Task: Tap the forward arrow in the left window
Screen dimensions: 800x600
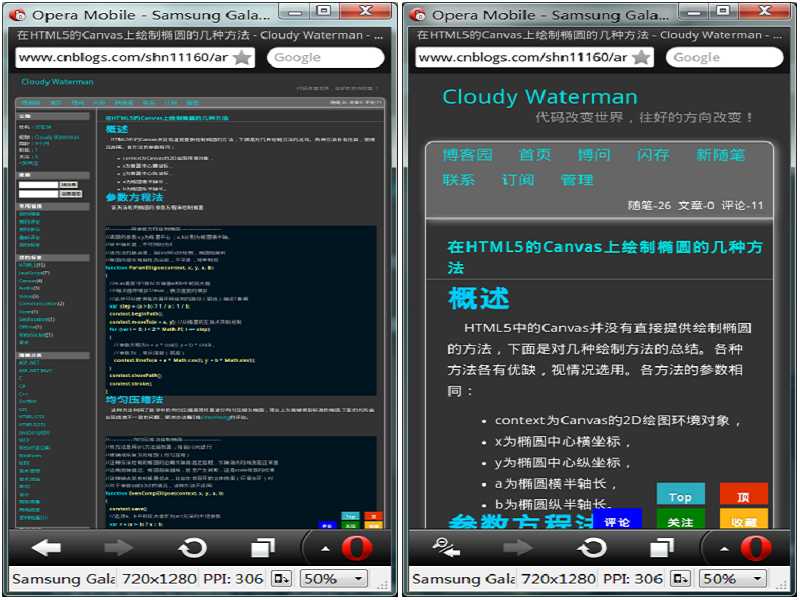Action: [118, 548]
